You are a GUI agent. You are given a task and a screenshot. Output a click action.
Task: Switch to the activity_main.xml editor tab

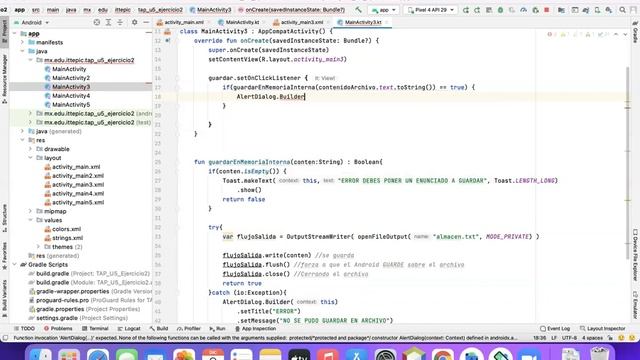coord(183,22)
